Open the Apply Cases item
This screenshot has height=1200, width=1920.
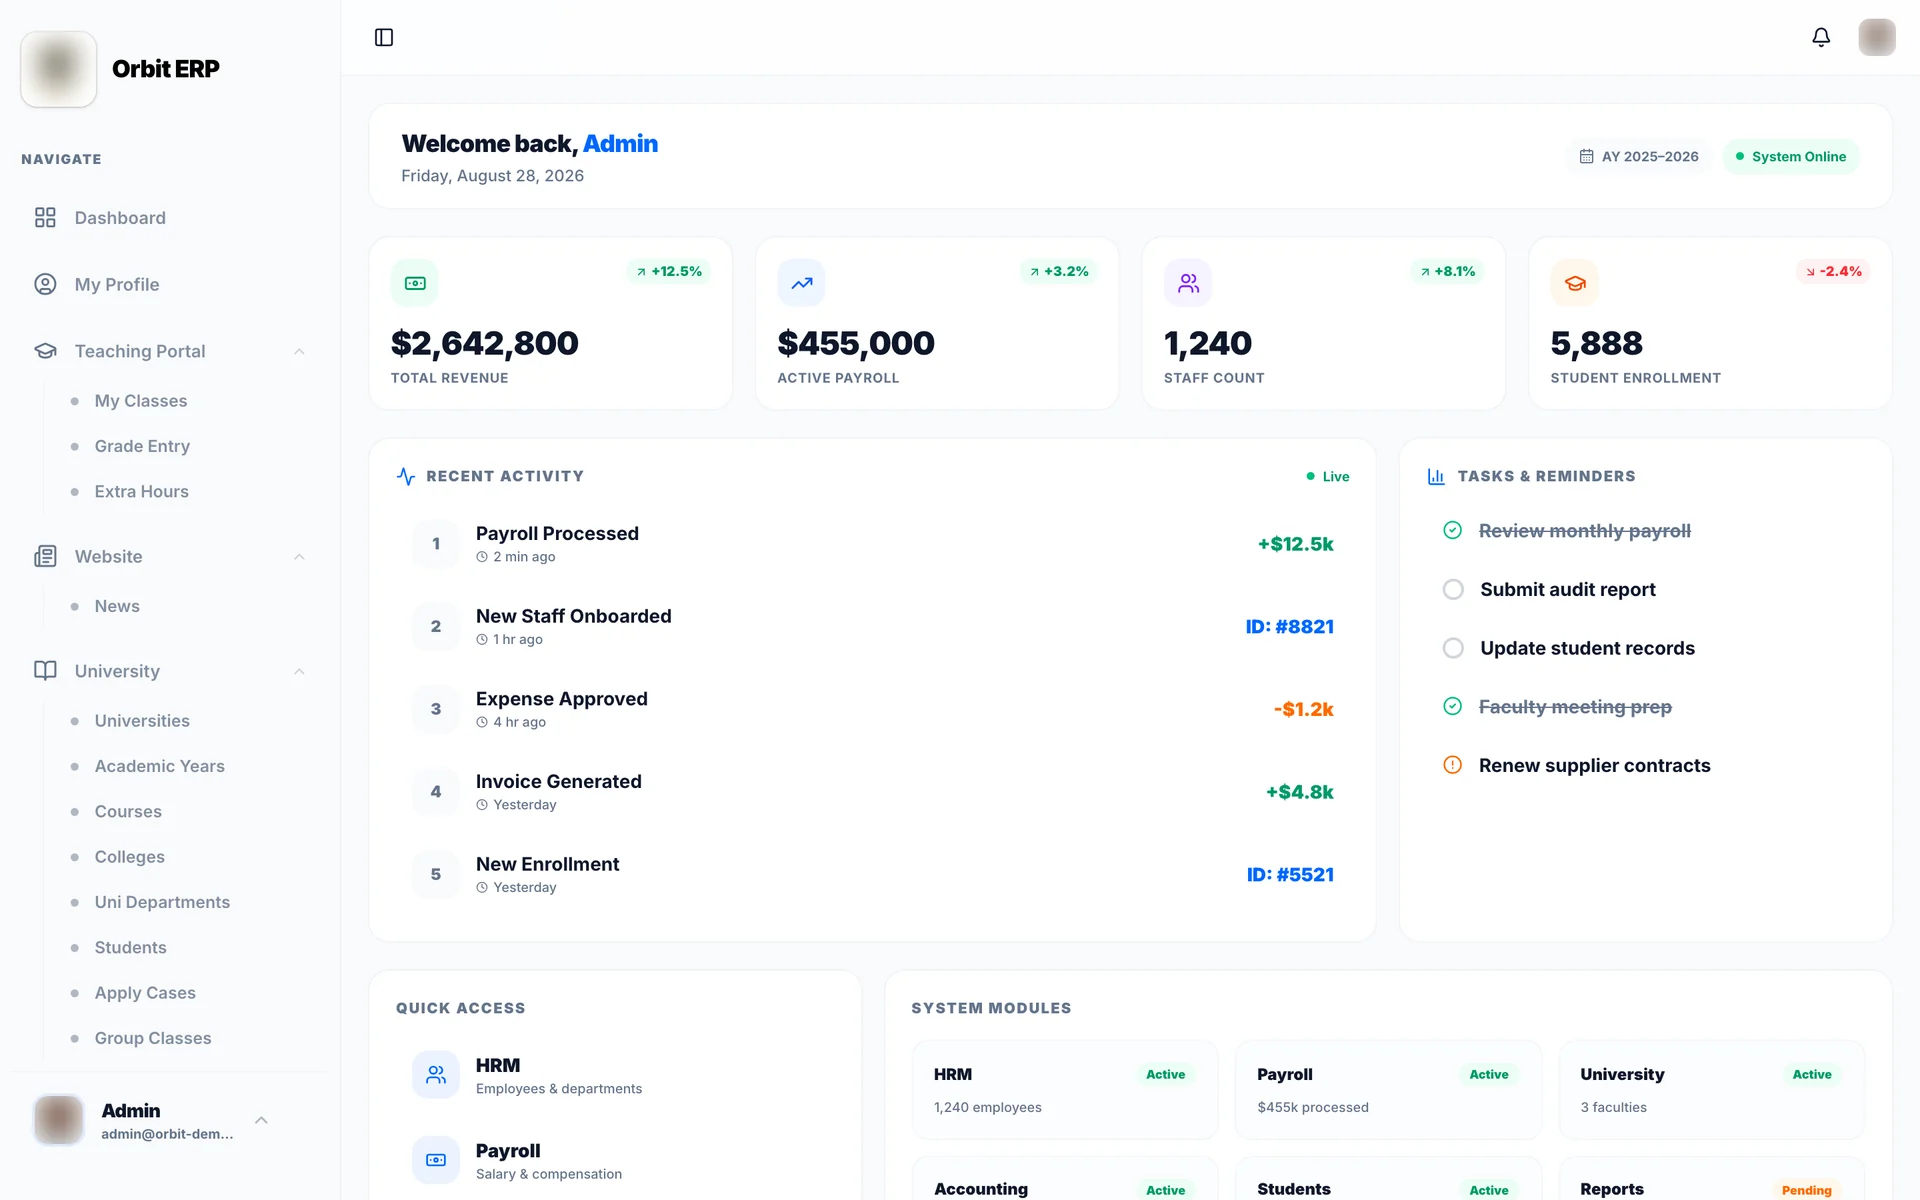145,993
